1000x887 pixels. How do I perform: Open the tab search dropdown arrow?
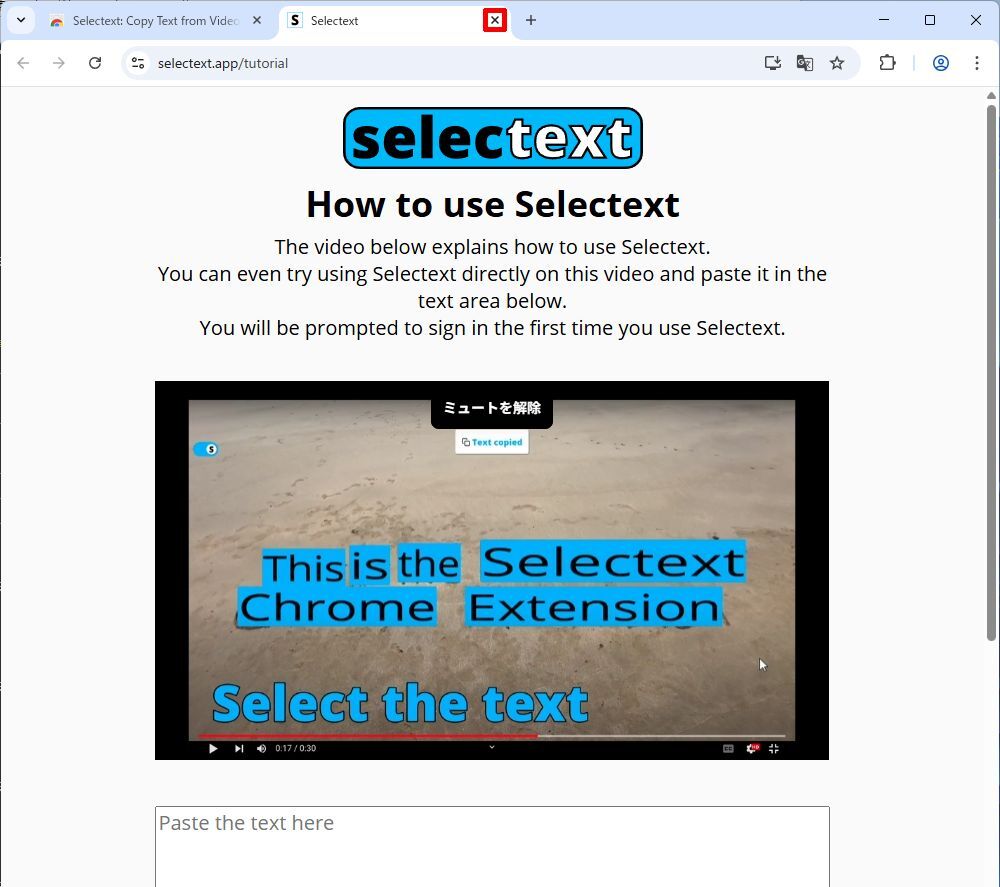[21, 20]
